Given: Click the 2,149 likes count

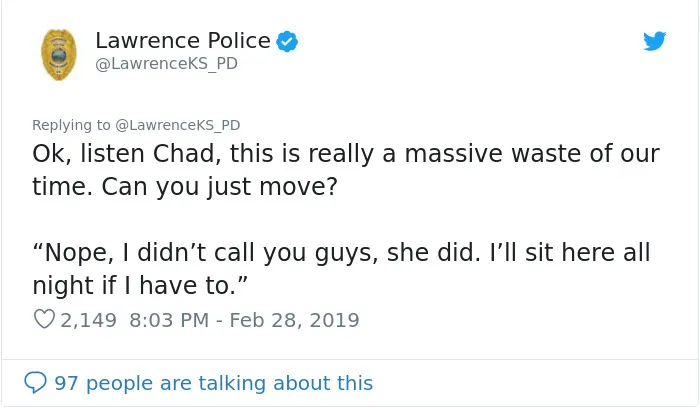Looking at the screenshot, I should point(88,320).
